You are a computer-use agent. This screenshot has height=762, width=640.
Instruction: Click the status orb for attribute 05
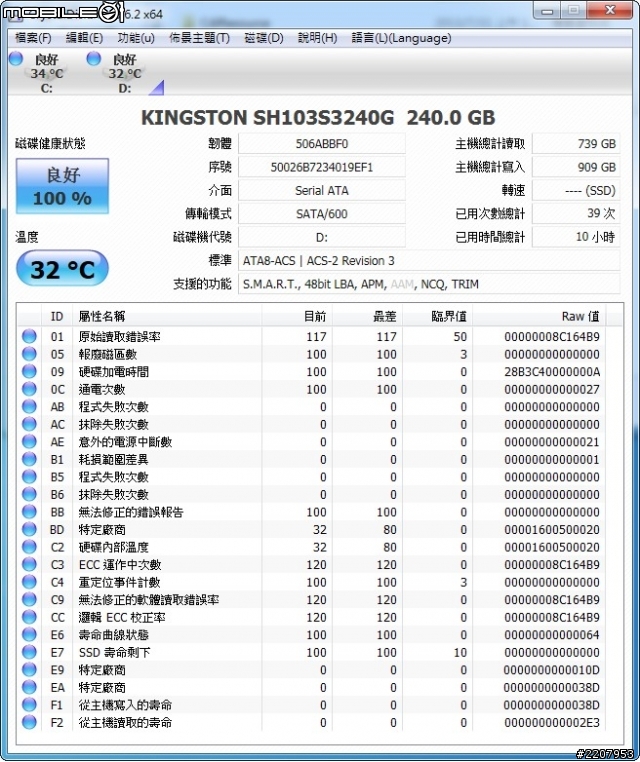29,354
